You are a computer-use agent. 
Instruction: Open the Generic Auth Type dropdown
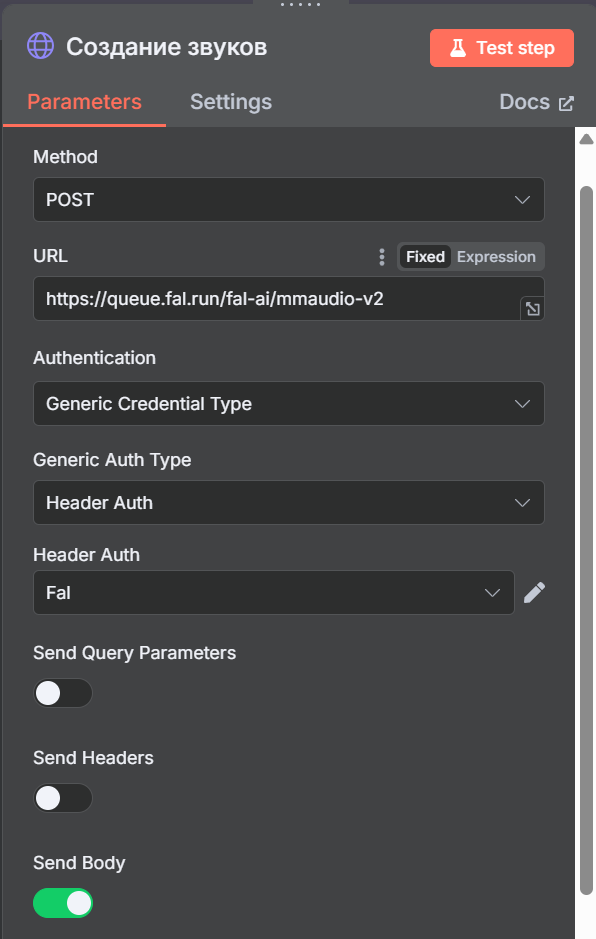pyautogui.click(x=289, y=502)
